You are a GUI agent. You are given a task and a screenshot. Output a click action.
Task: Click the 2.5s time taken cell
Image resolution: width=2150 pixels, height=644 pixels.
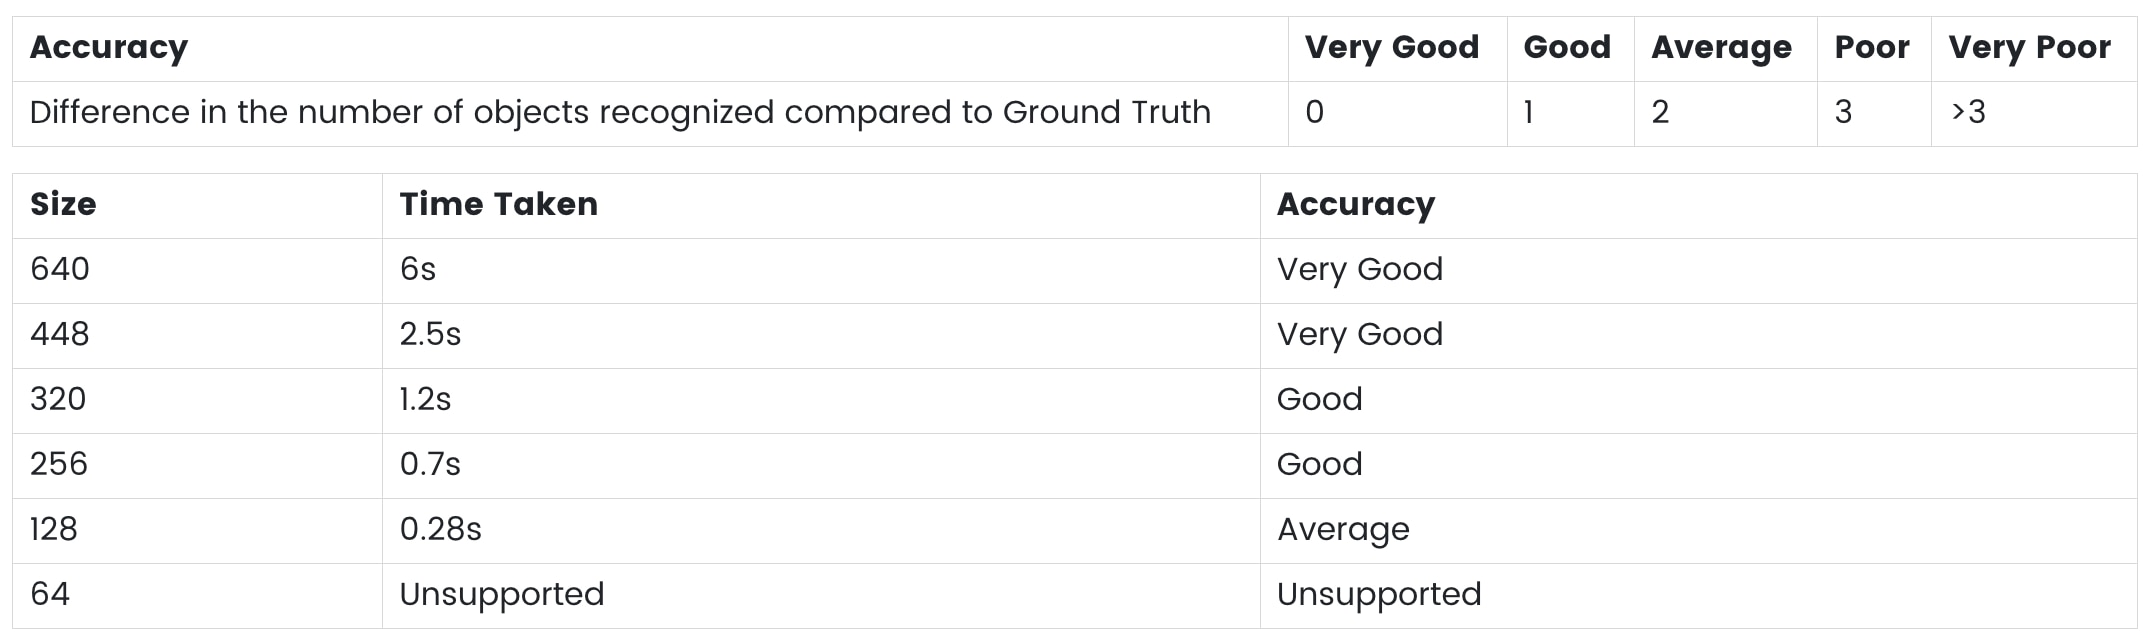pyautogui.click(x=430, y=335)
